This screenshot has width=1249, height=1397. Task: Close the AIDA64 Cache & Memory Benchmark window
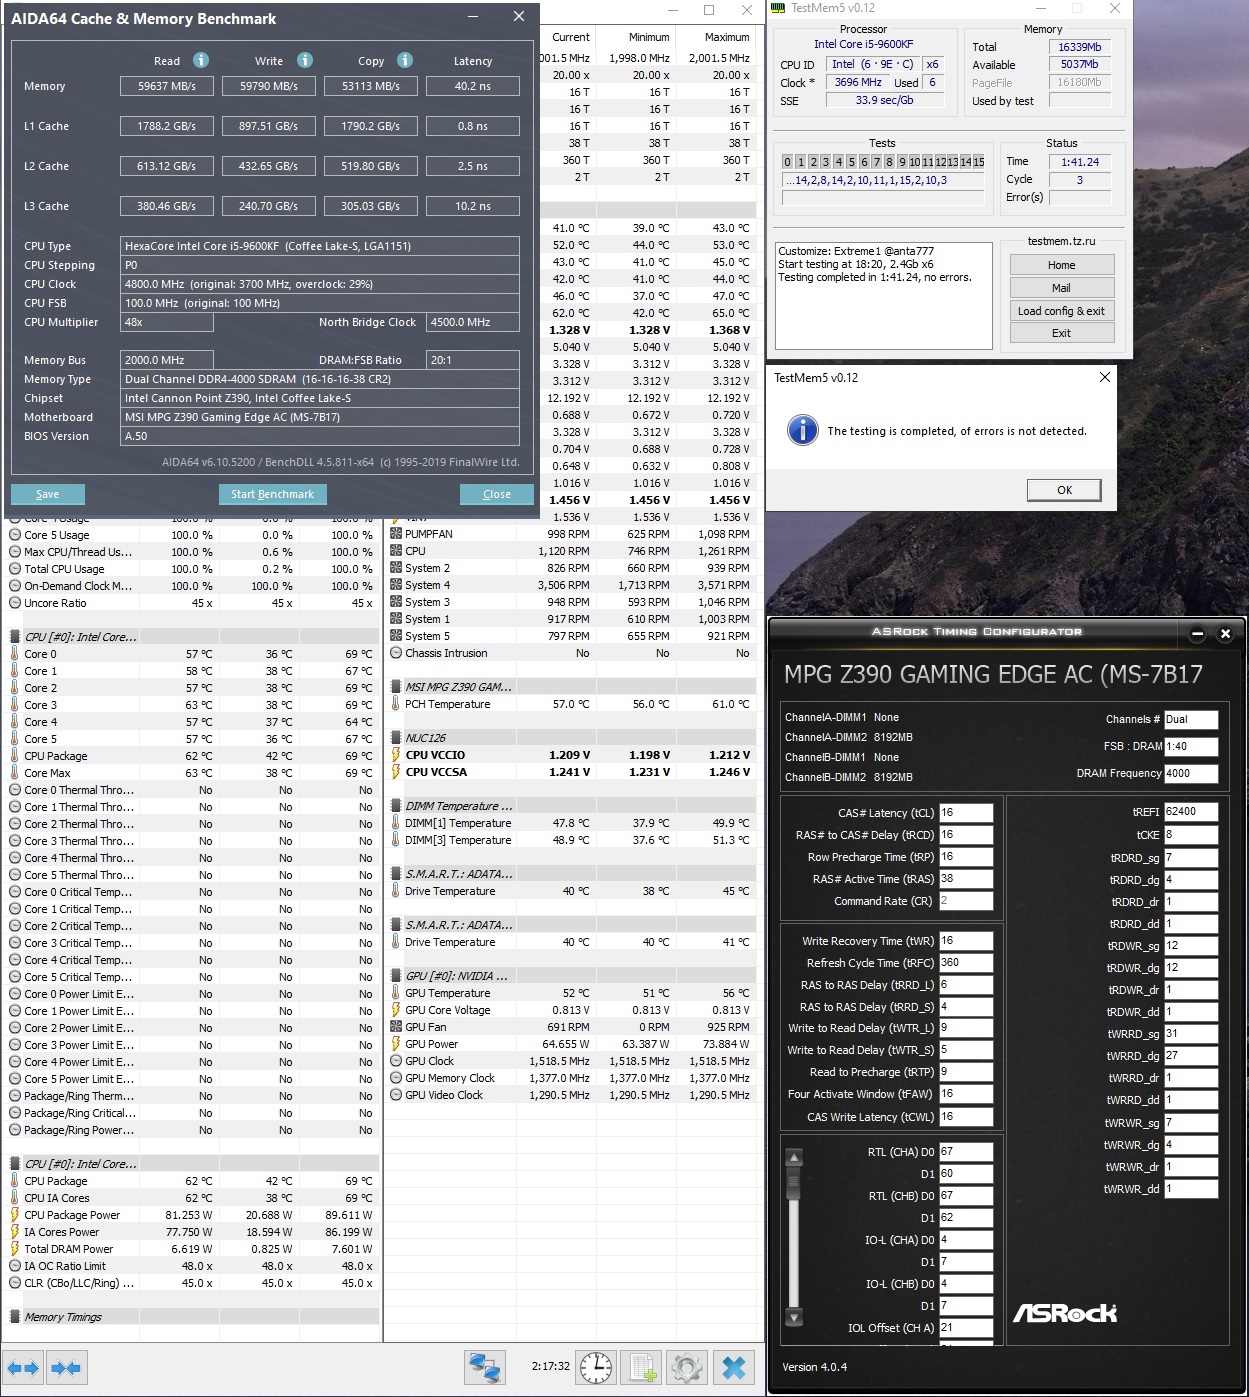[x=518, y=16]
